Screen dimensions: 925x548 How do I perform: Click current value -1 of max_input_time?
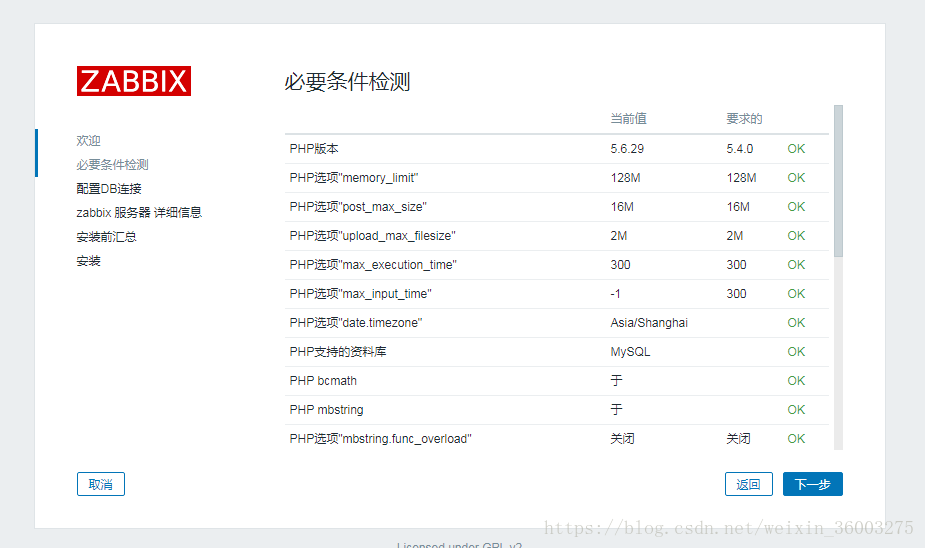pos(615,293)
